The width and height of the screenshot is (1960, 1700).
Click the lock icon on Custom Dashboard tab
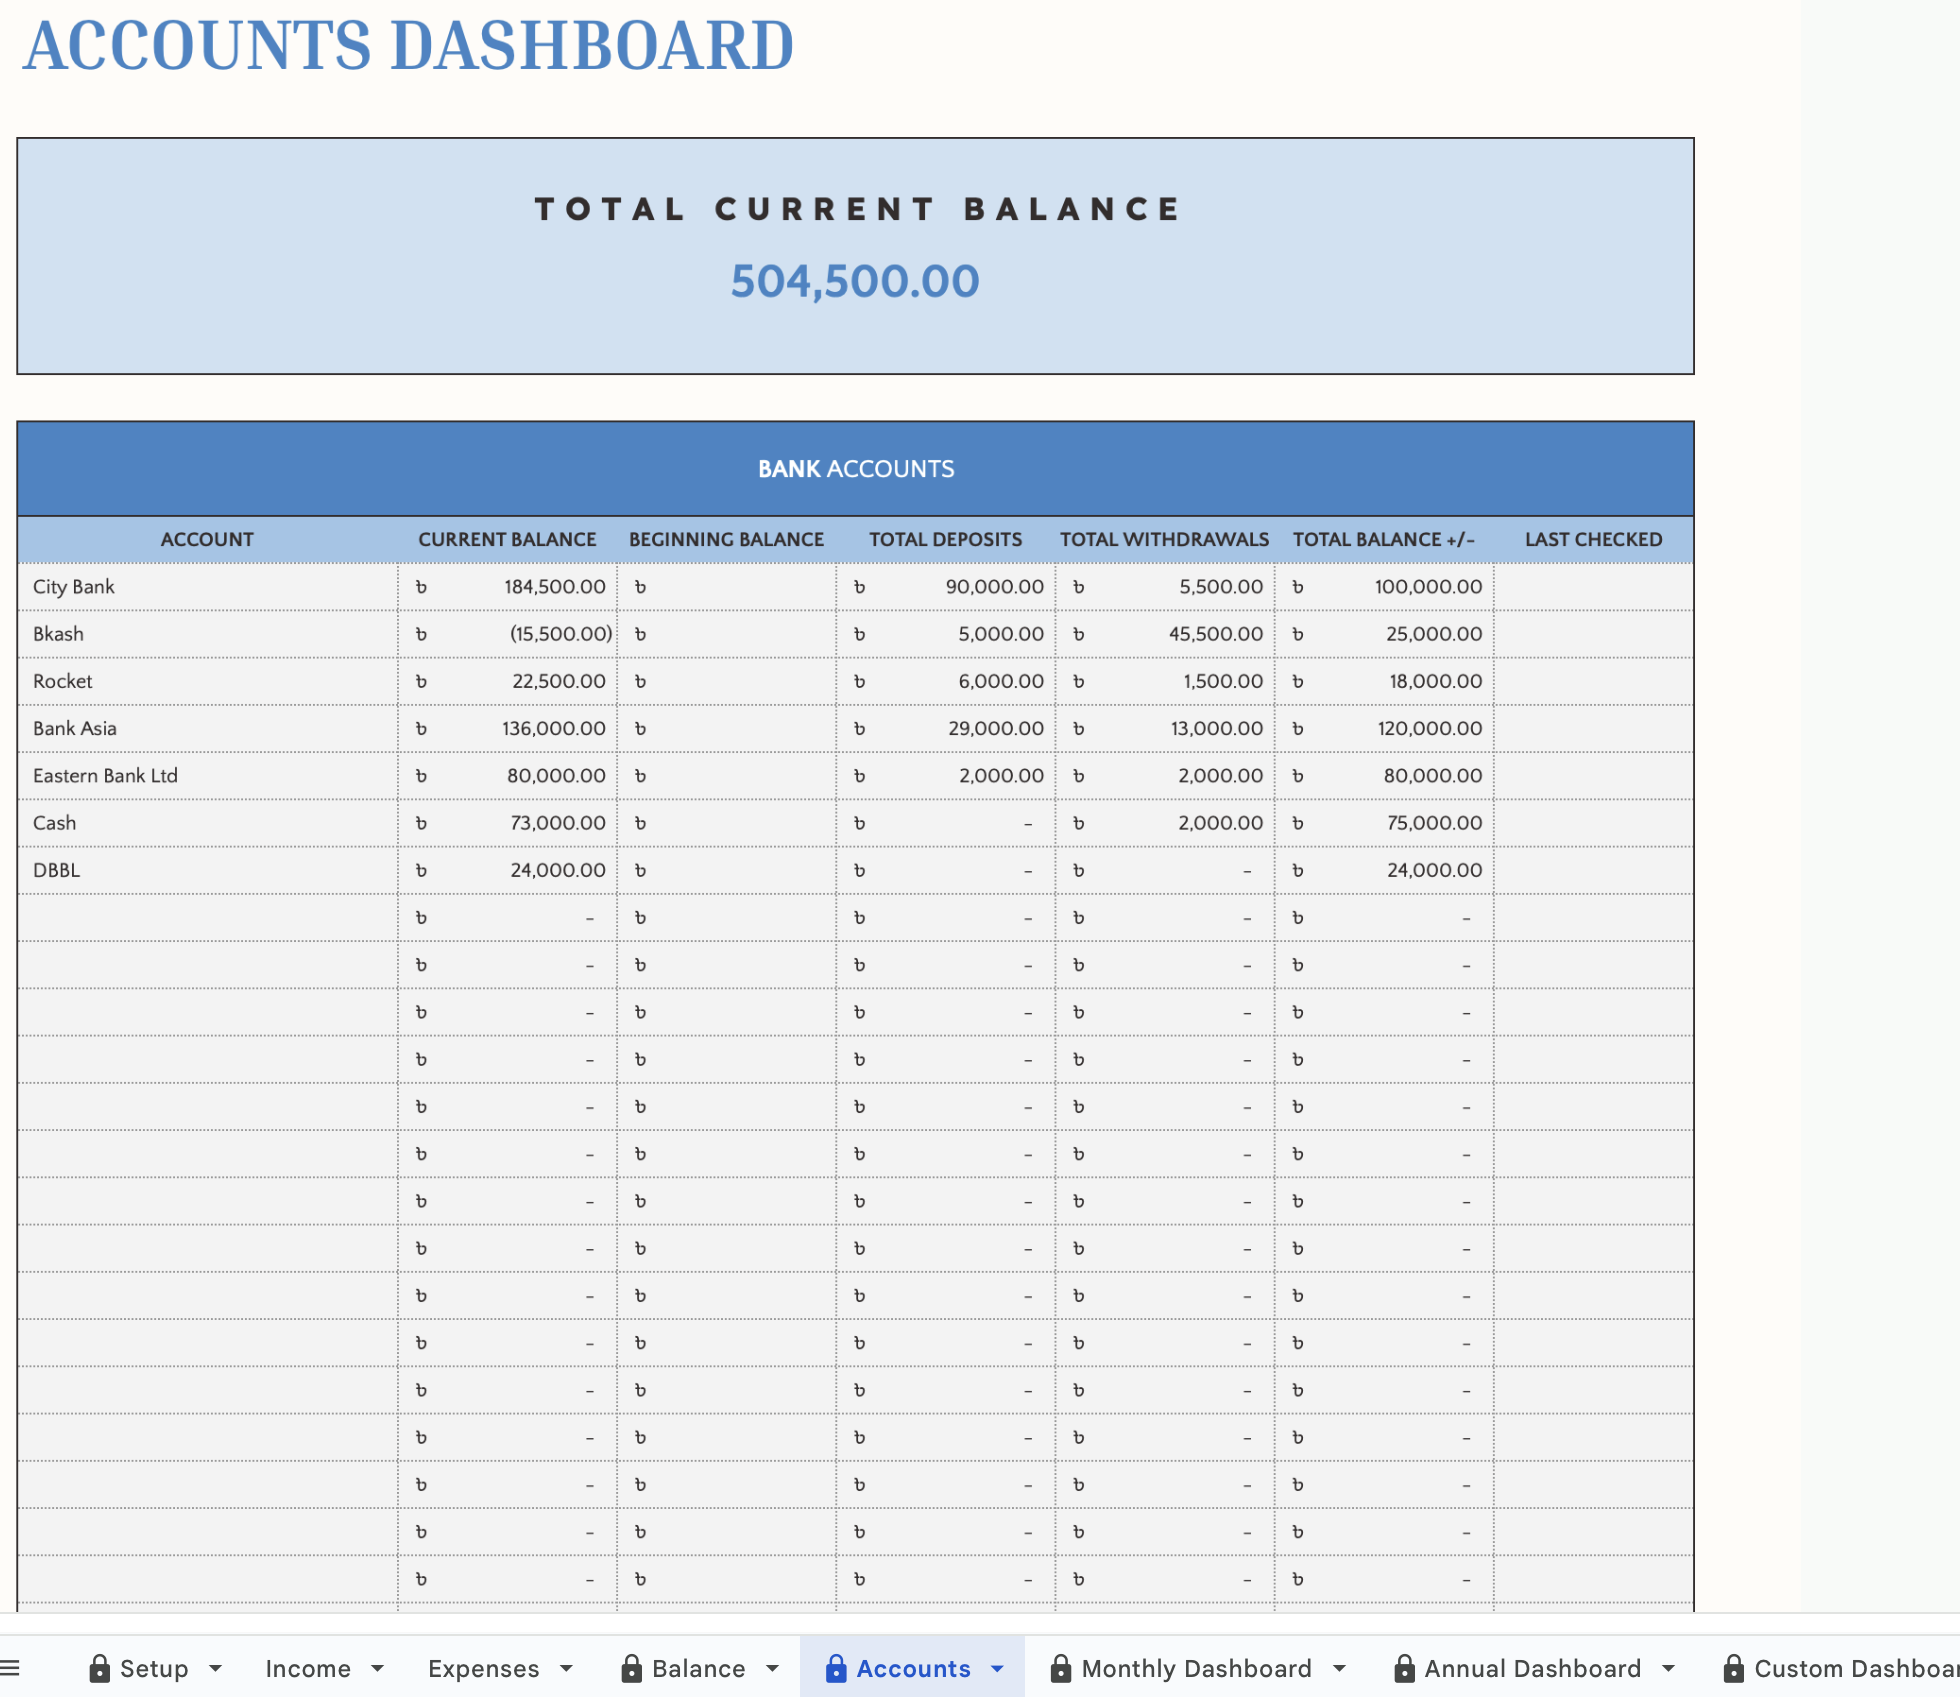tap(1734, 1668)
